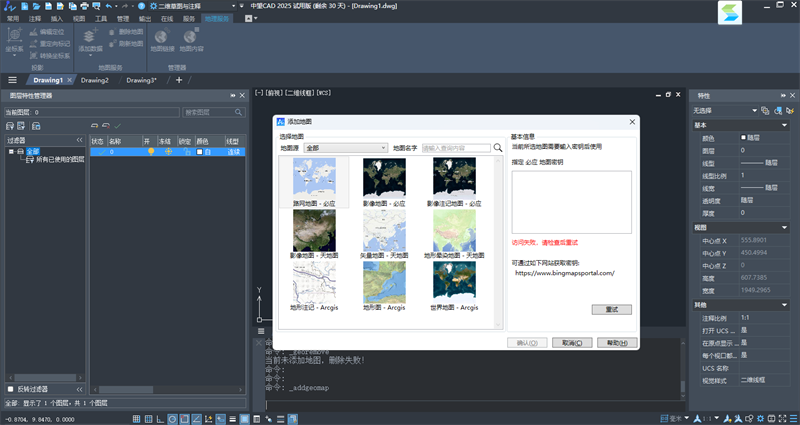Click layer 0 white color swatch
Viewport: 800px width, 425px height.
coord(199,152)
